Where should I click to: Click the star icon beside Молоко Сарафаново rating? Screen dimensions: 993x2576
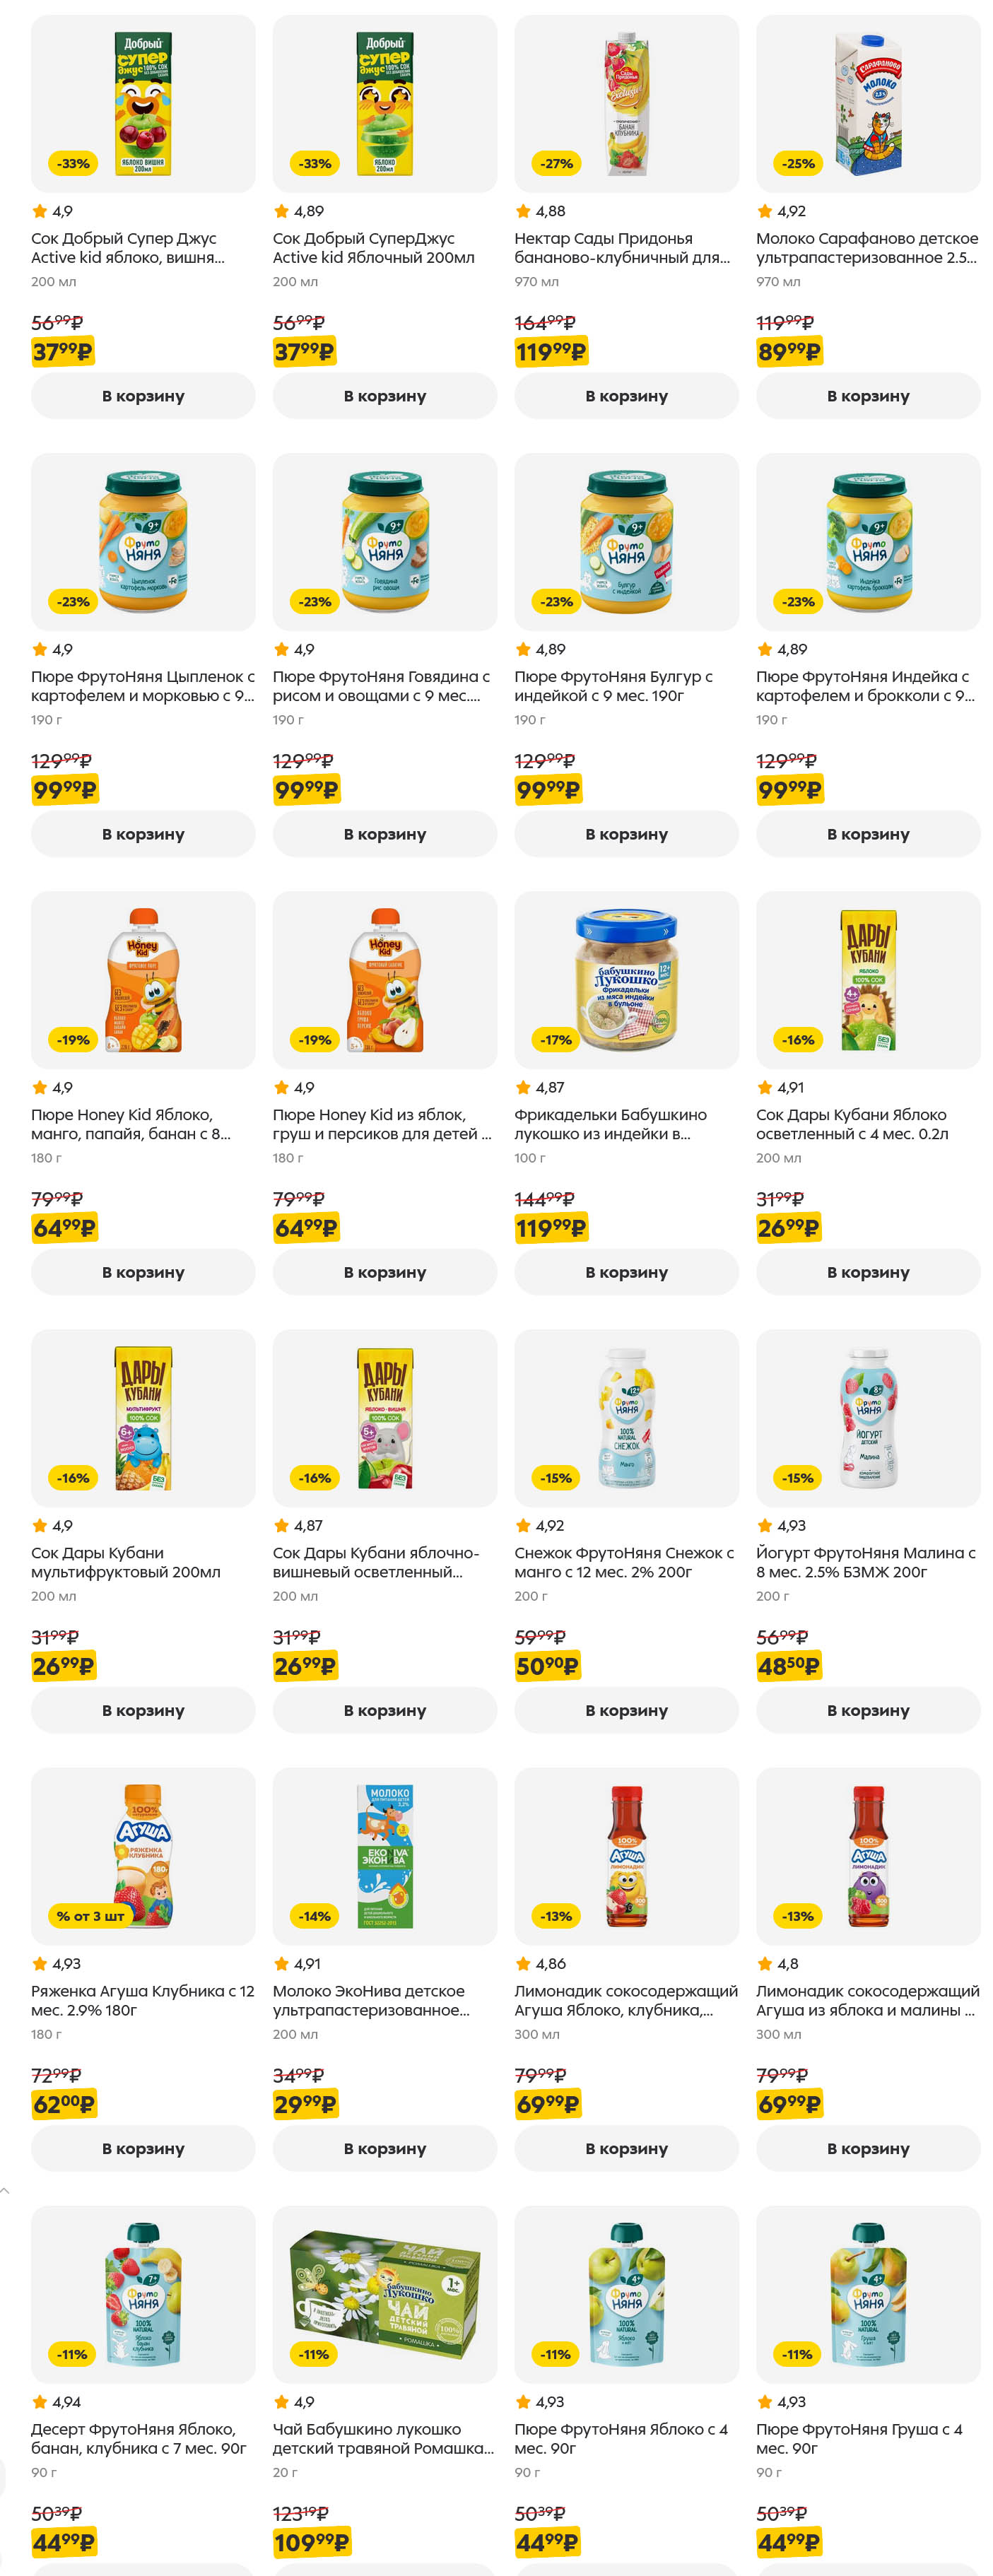(x=765, y=211)
